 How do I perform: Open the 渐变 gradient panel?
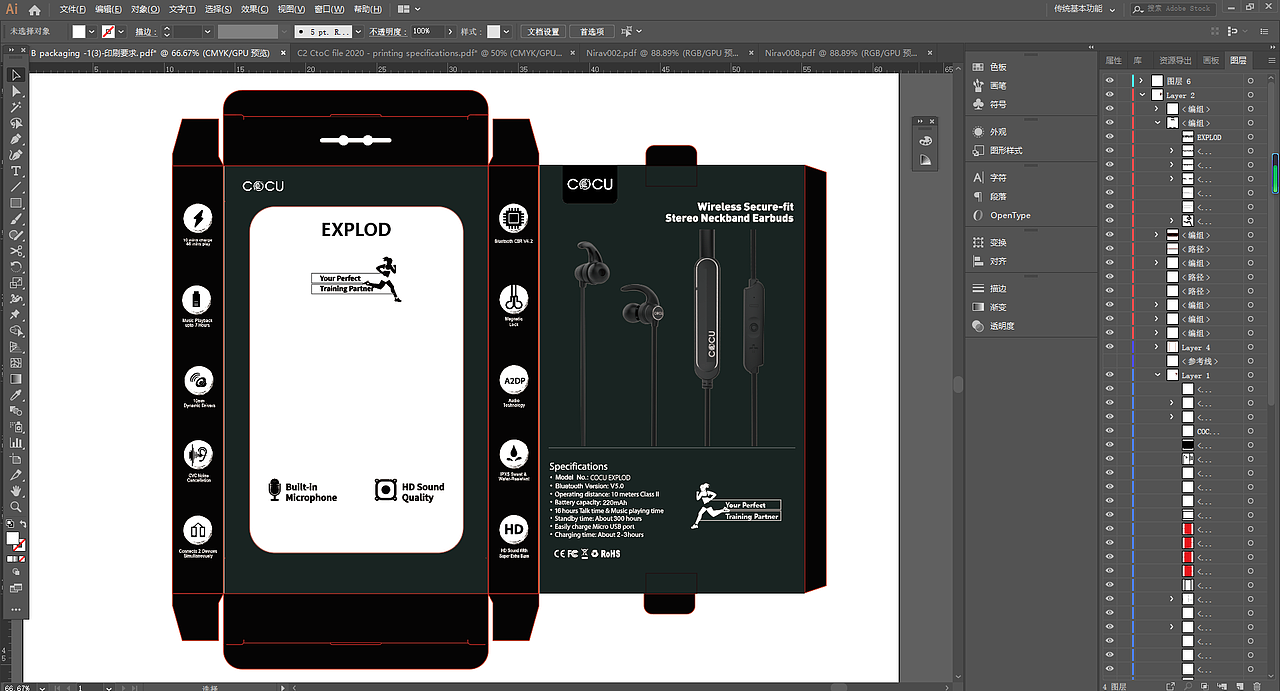[992, 307]
